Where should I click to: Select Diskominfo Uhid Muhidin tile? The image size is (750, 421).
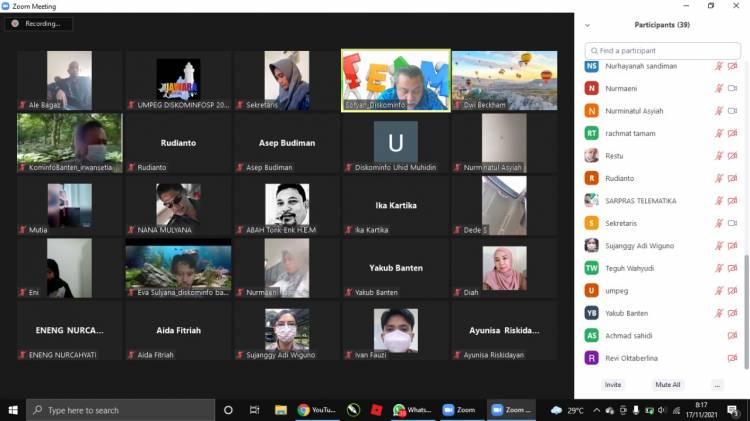(x=396, y=143)
